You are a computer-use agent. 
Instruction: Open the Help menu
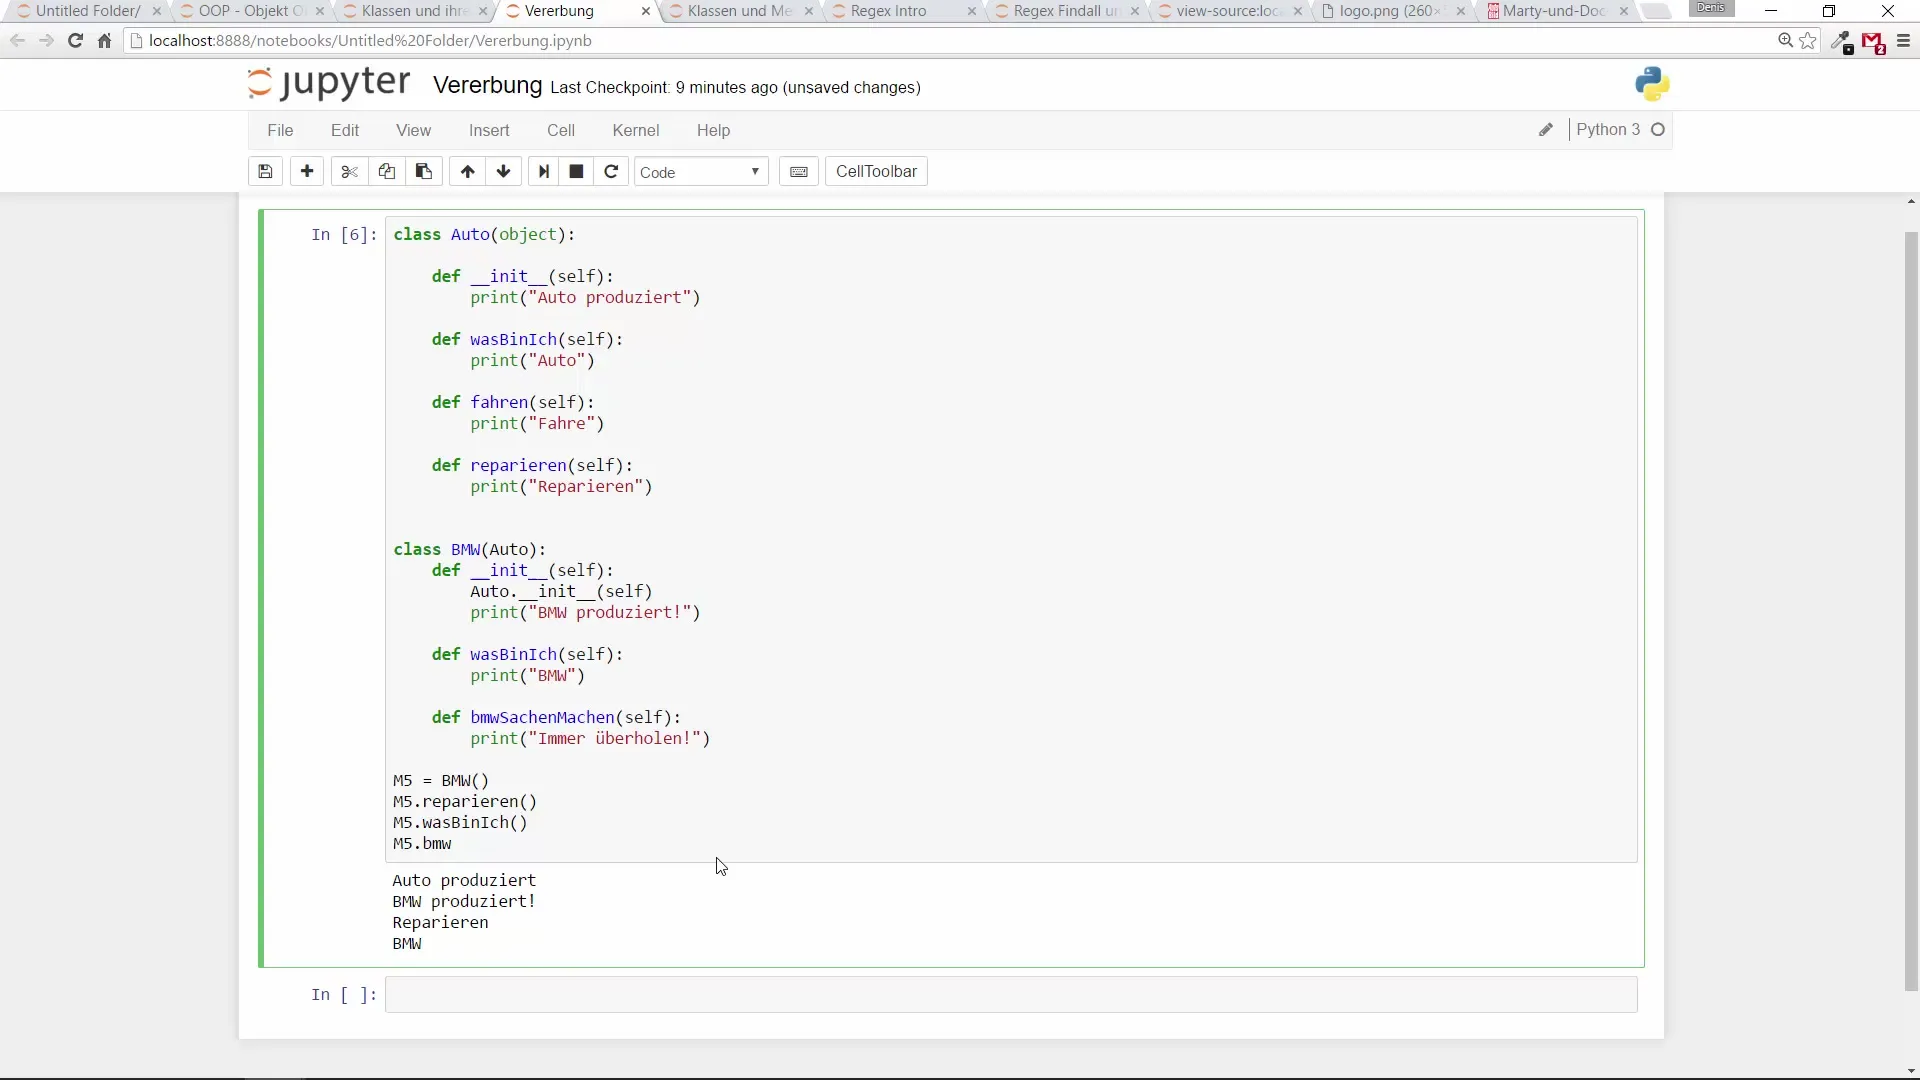[x=713, y=131]
